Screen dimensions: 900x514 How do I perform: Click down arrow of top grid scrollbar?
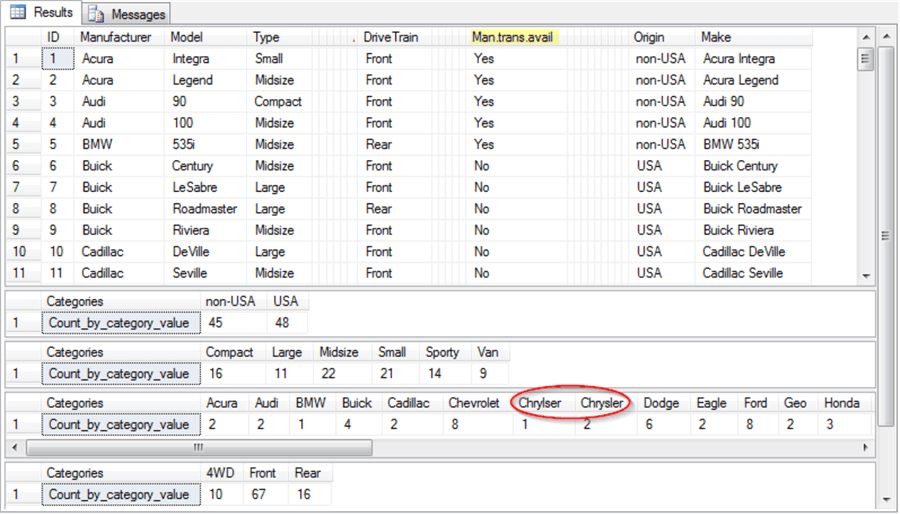click(x=866, y=276)
